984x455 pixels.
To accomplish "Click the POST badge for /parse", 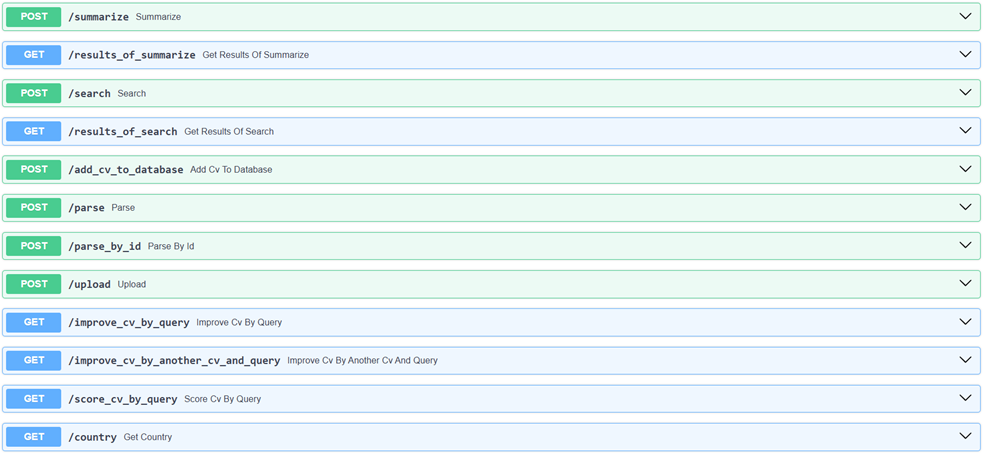I will [34, 208].
